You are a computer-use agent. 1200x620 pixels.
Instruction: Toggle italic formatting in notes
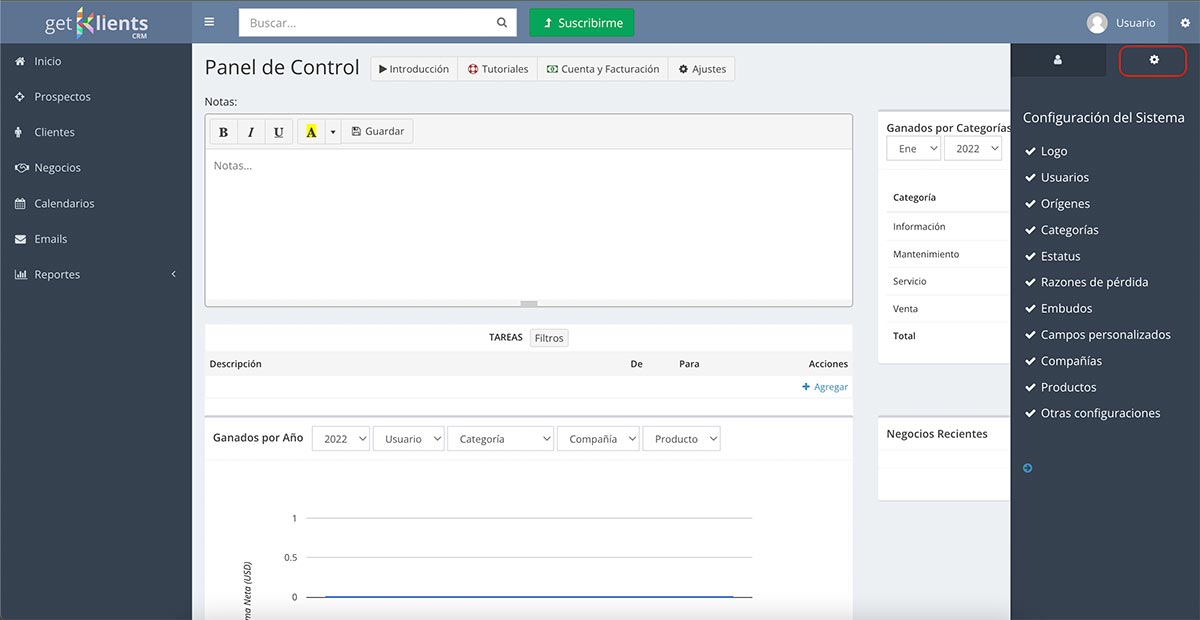click(x=251, y=132)
